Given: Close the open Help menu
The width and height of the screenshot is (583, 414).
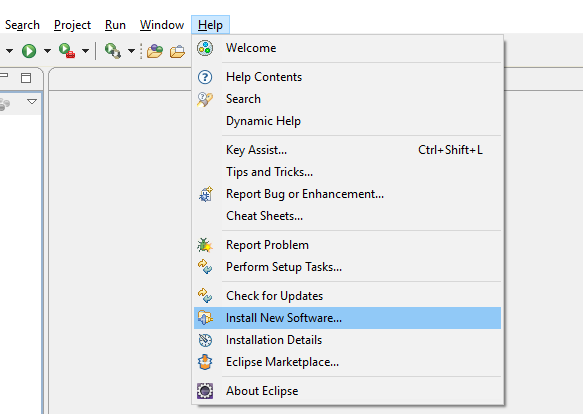Looking at the screenshot, I should click(x=210, y=25).
